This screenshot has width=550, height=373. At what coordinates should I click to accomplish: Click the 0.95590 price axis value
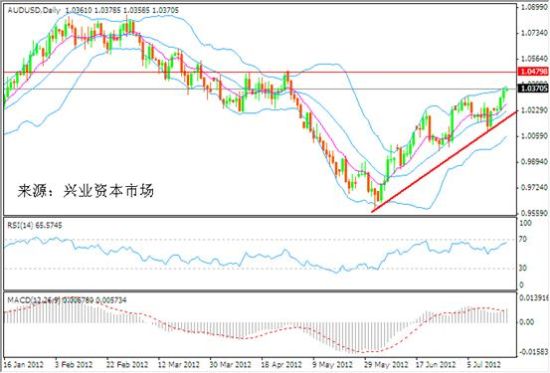(534, 213)
